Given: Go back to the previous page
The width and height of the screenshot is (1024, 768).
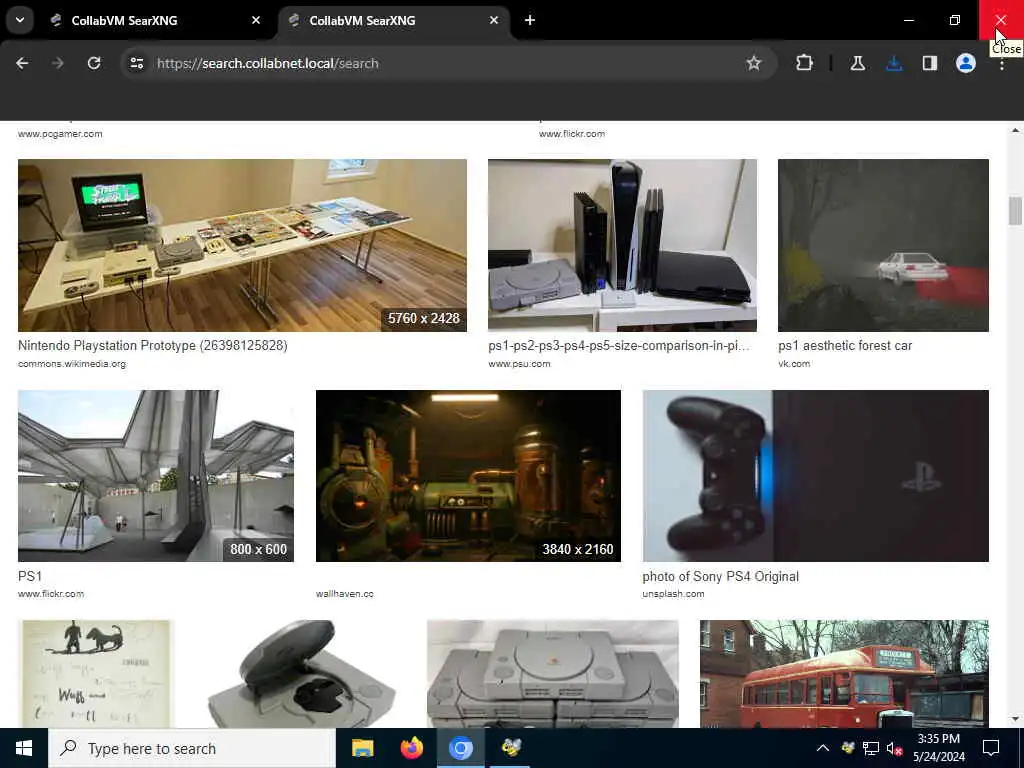Looking at the screenshot, I should pos(22,63).
